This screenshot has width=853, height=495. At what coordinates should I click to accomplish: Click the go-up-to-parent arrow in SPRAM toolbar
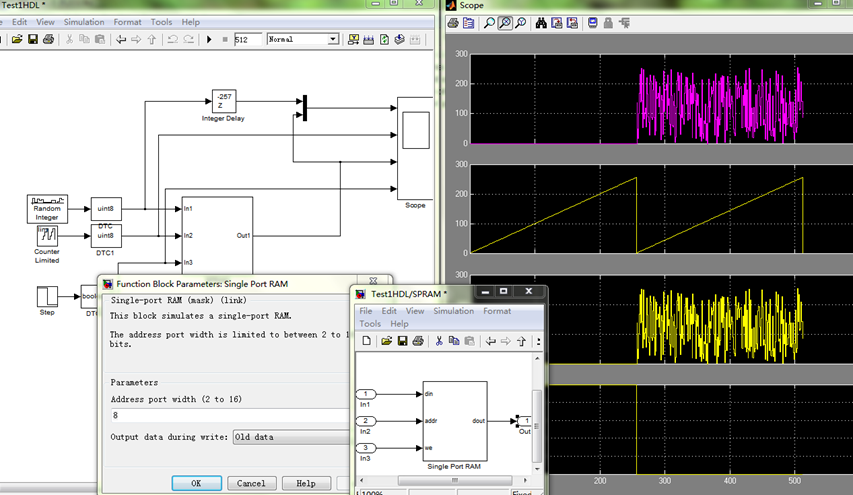(521, 341)
